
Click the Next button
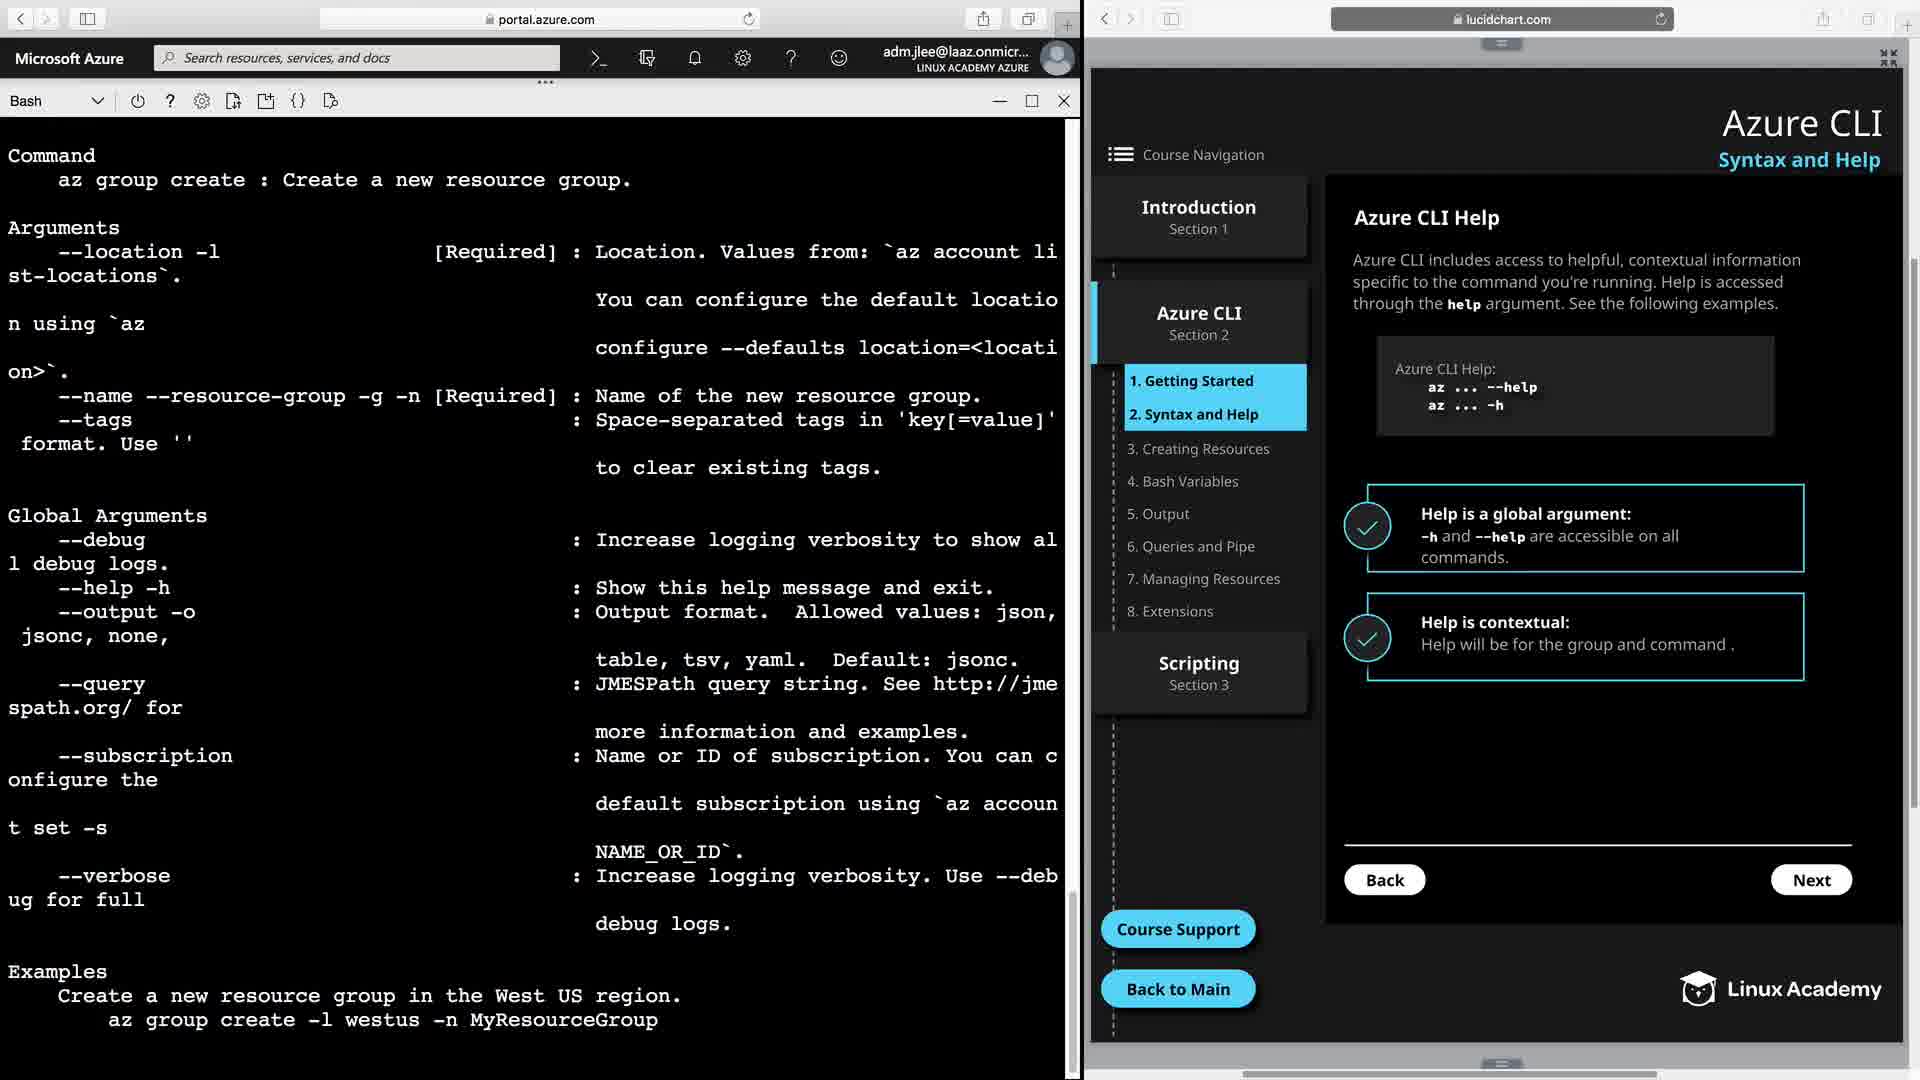tap(1810, 880)
